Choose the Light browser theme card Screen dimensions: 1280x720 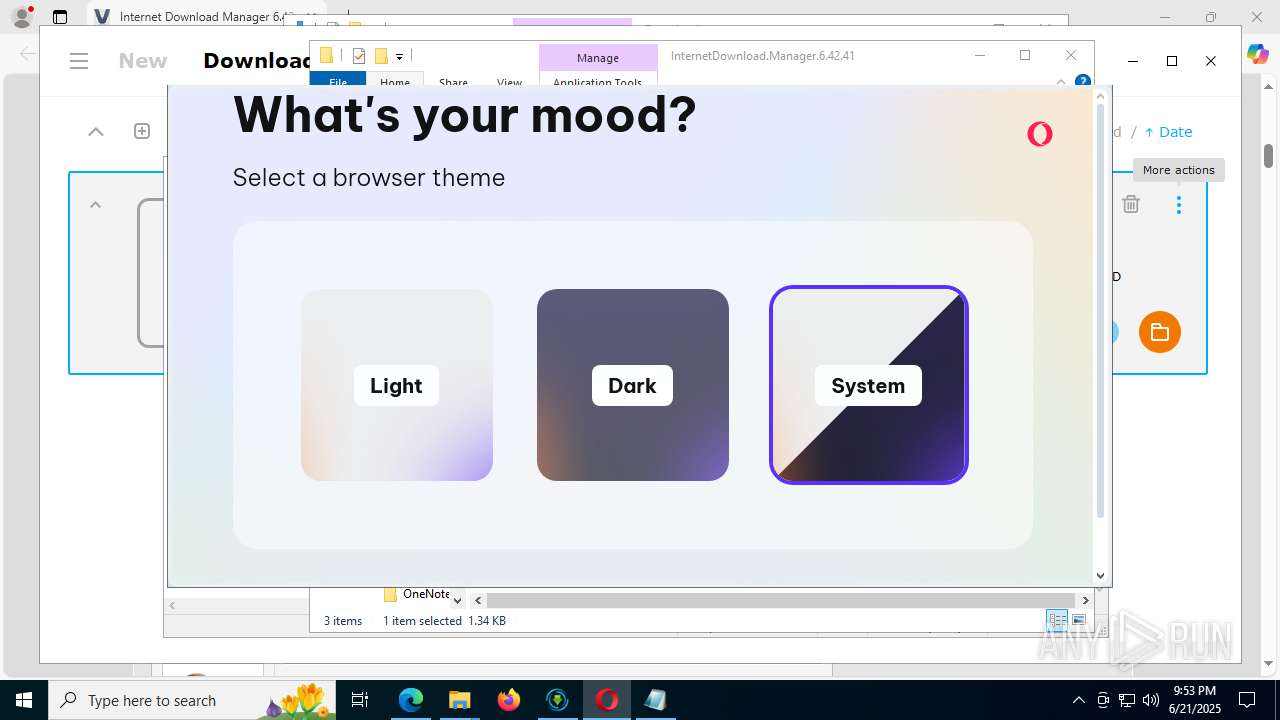pyautogui.click(x=397, y=385)
